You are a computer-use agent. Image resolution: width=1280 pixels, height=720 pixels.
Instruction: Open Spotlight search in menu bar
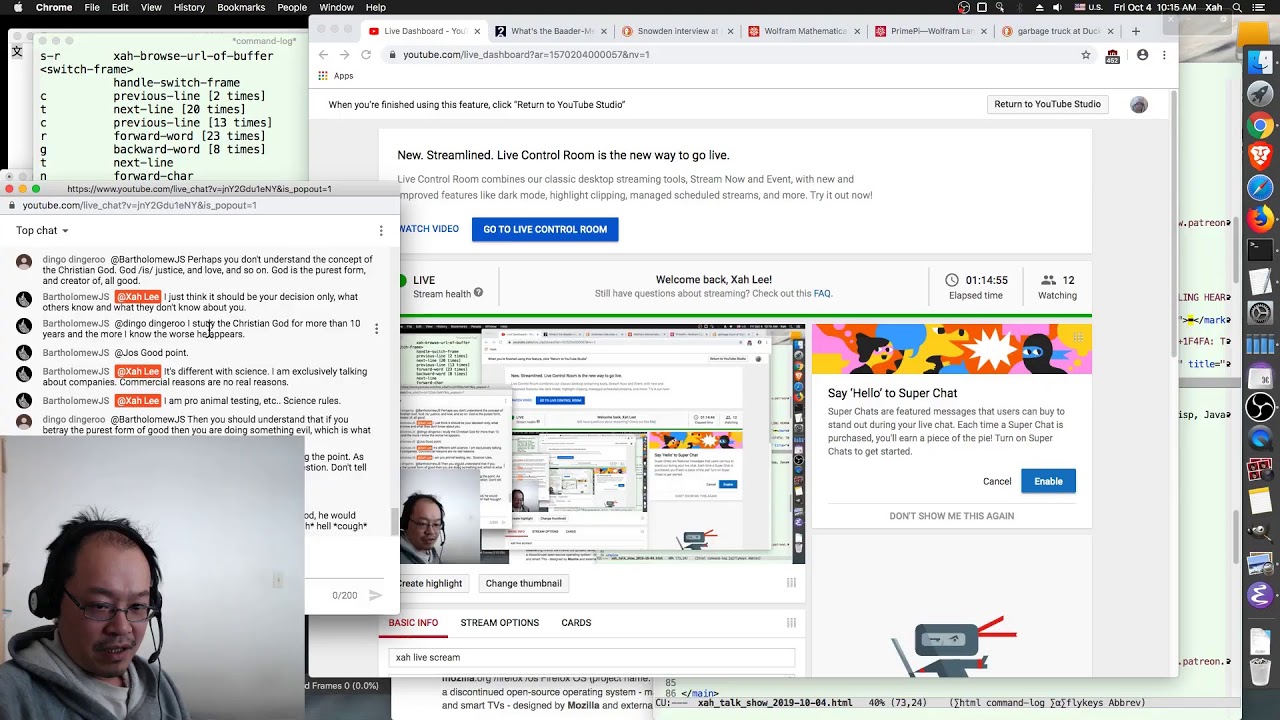coord(1237,7)
